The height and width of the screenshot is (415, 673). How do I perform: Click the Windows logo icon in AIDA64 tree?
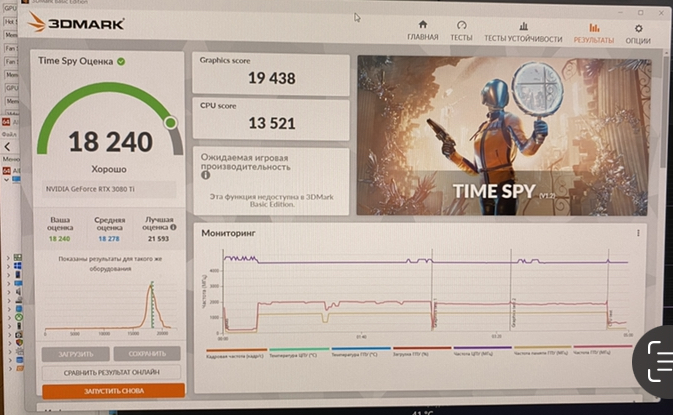(x=18, y=266)
